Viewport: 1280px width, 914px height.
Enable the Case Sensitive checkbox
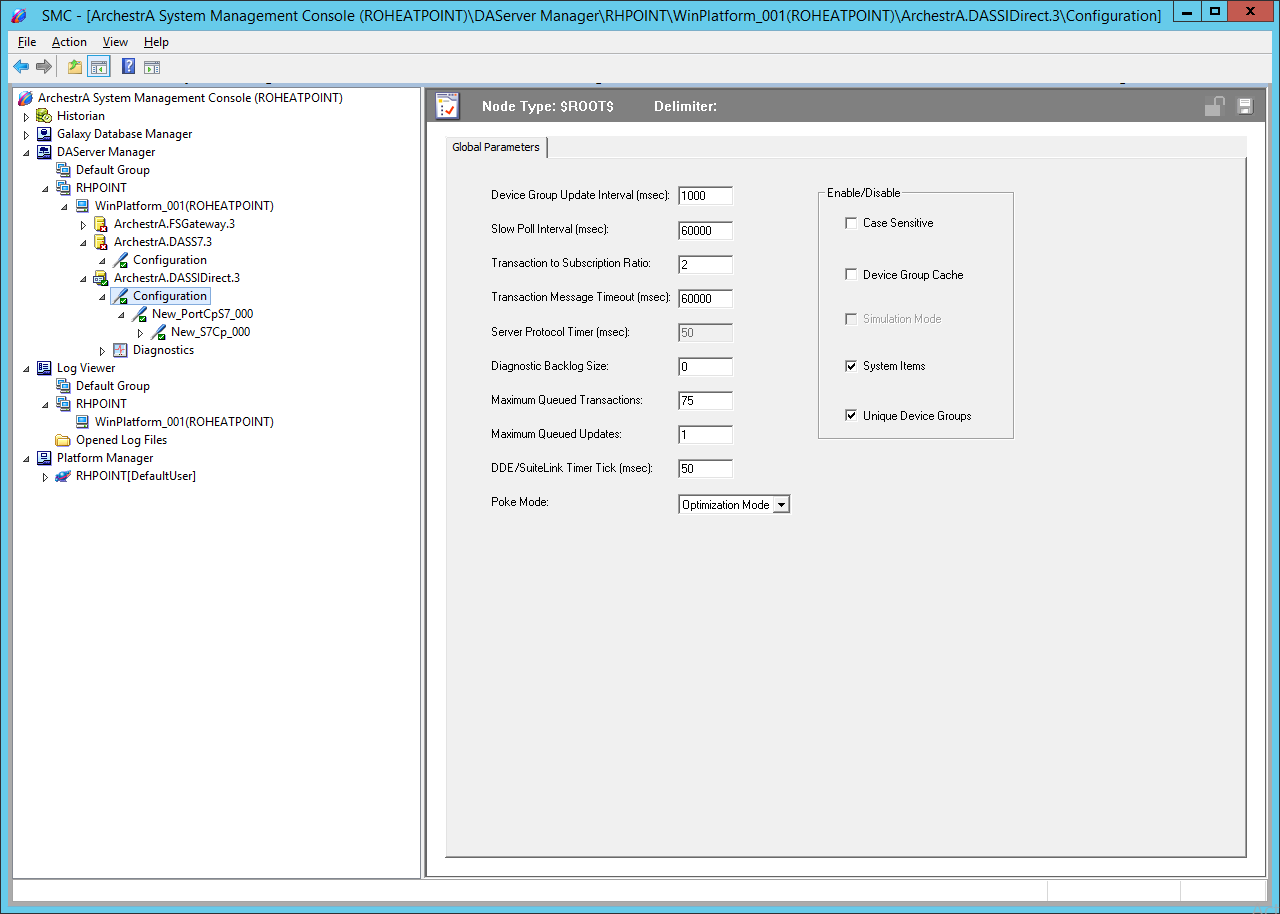pyautogui.click(x=851, y=223)
